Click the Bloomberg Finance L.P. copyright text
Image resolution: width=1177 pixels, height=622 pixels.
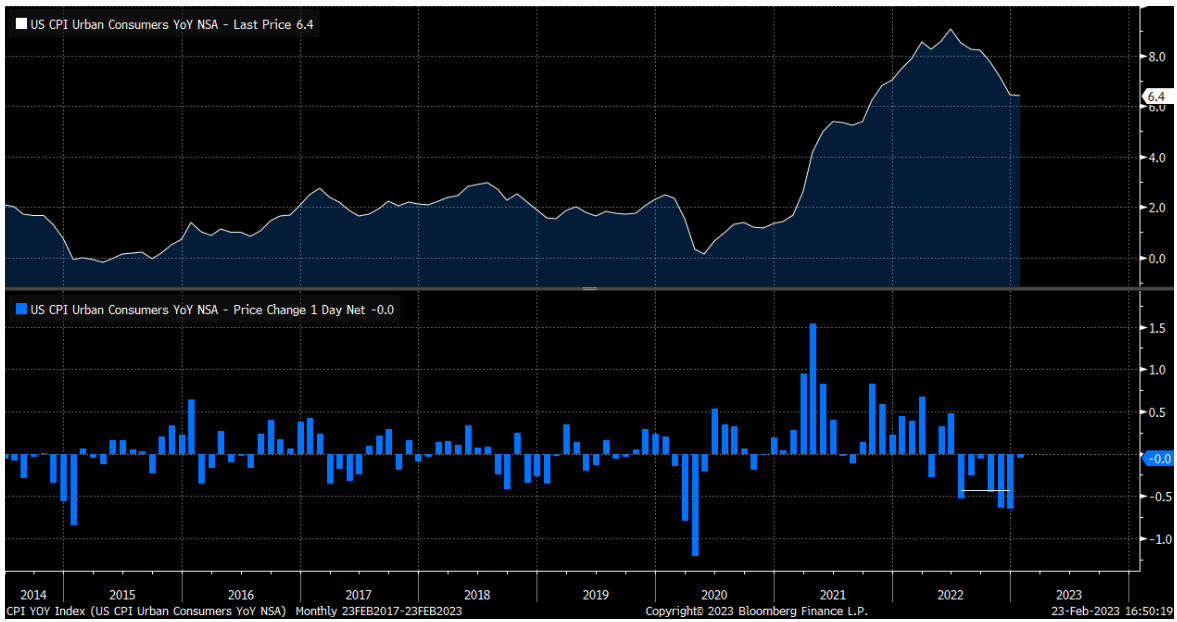(757, 611)
